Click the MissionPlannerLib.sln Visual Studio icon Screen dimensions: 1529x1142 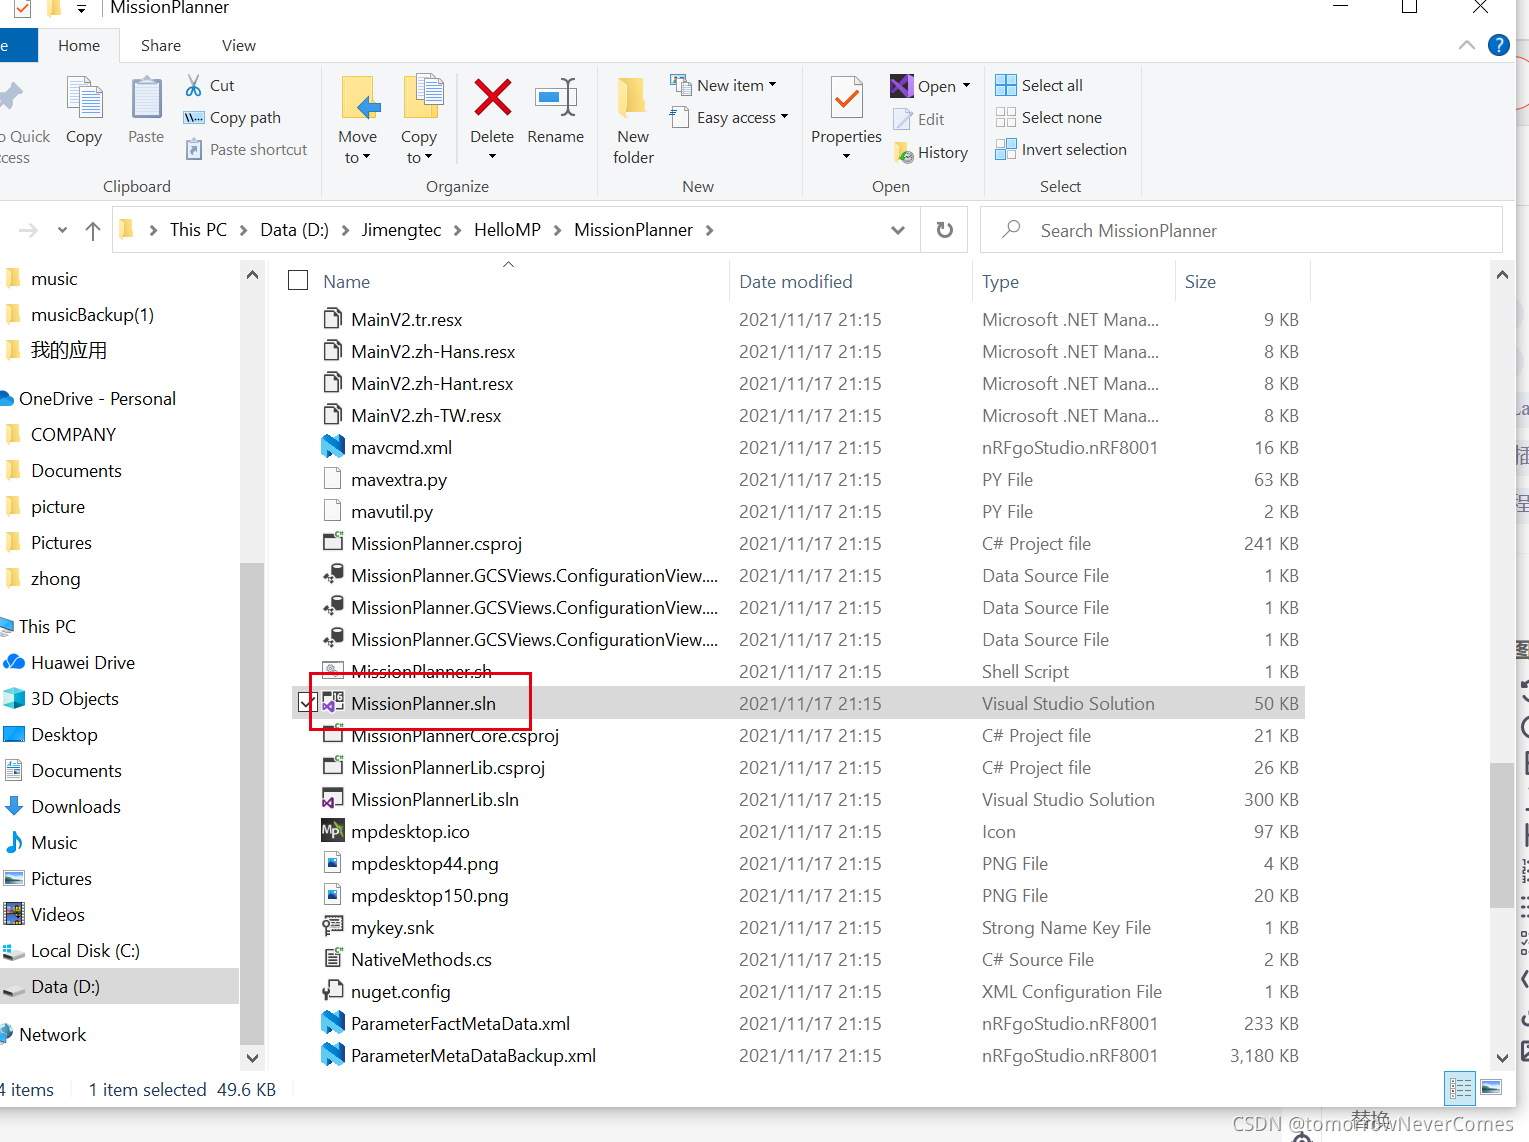tap(332, 799)
